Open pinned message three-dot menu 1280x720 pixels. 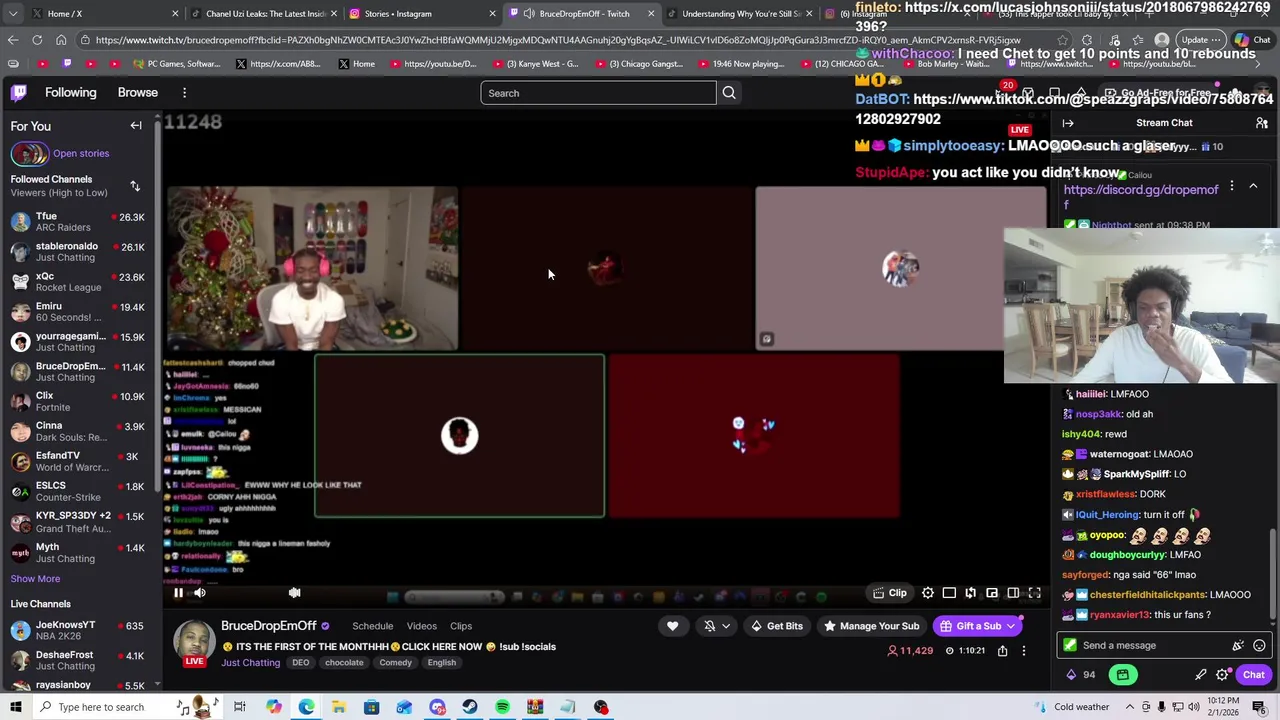click(x=1232, y=186)
